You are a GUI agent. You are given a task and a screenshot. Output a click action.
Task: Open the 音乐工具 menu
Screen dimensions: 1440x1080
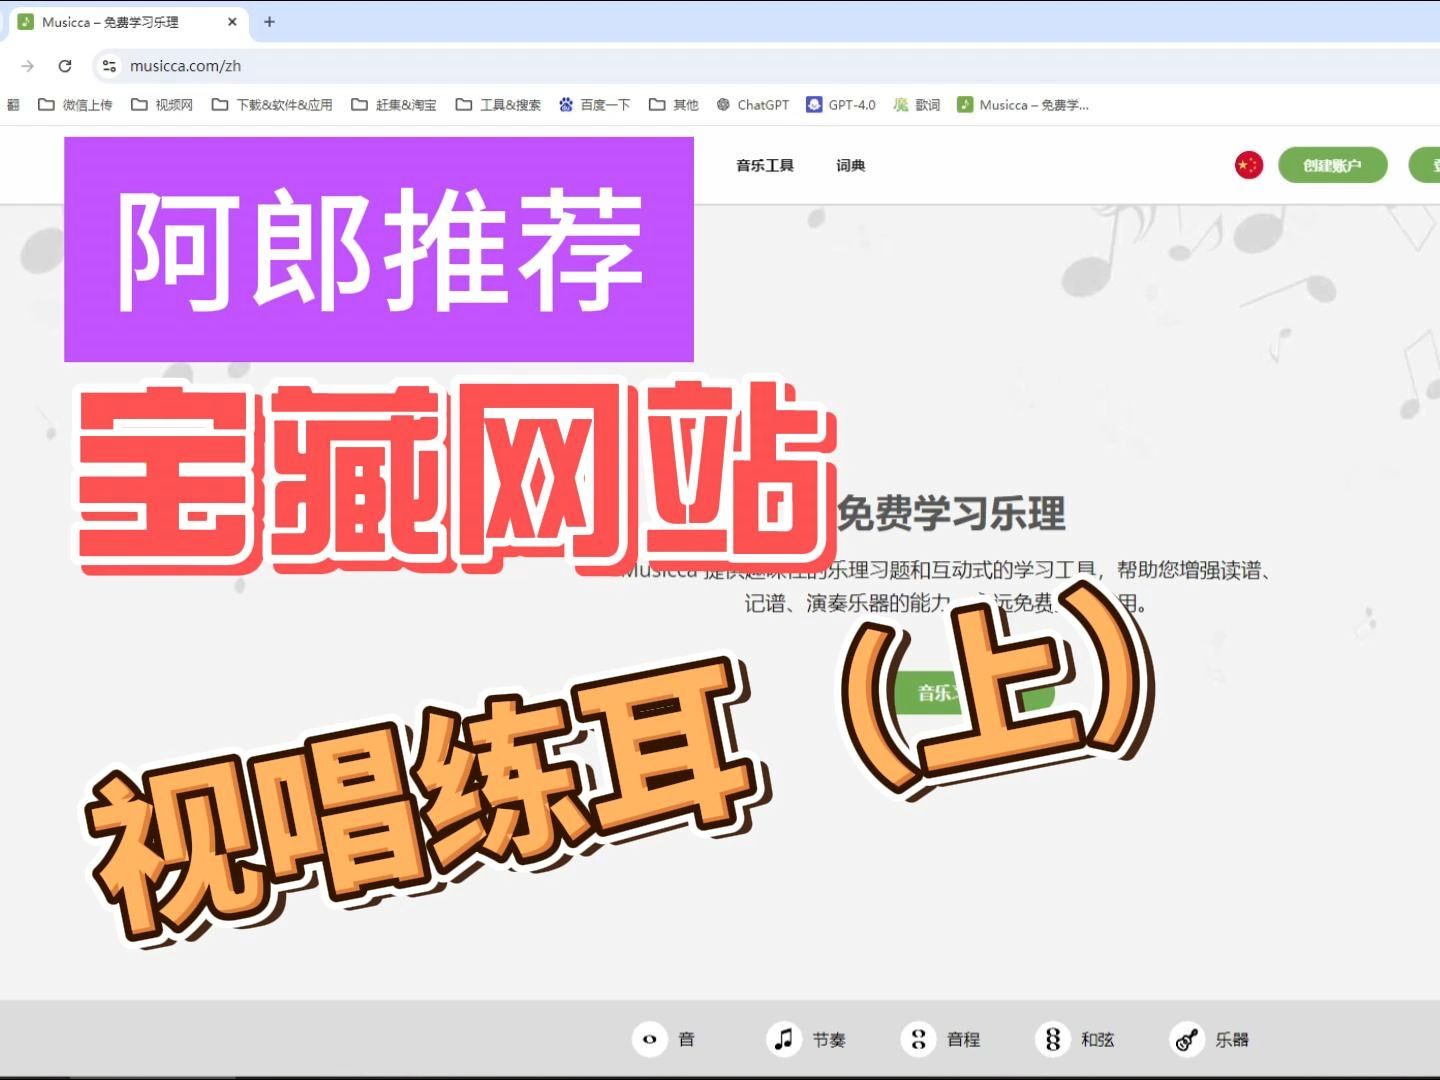pos(765,165)
